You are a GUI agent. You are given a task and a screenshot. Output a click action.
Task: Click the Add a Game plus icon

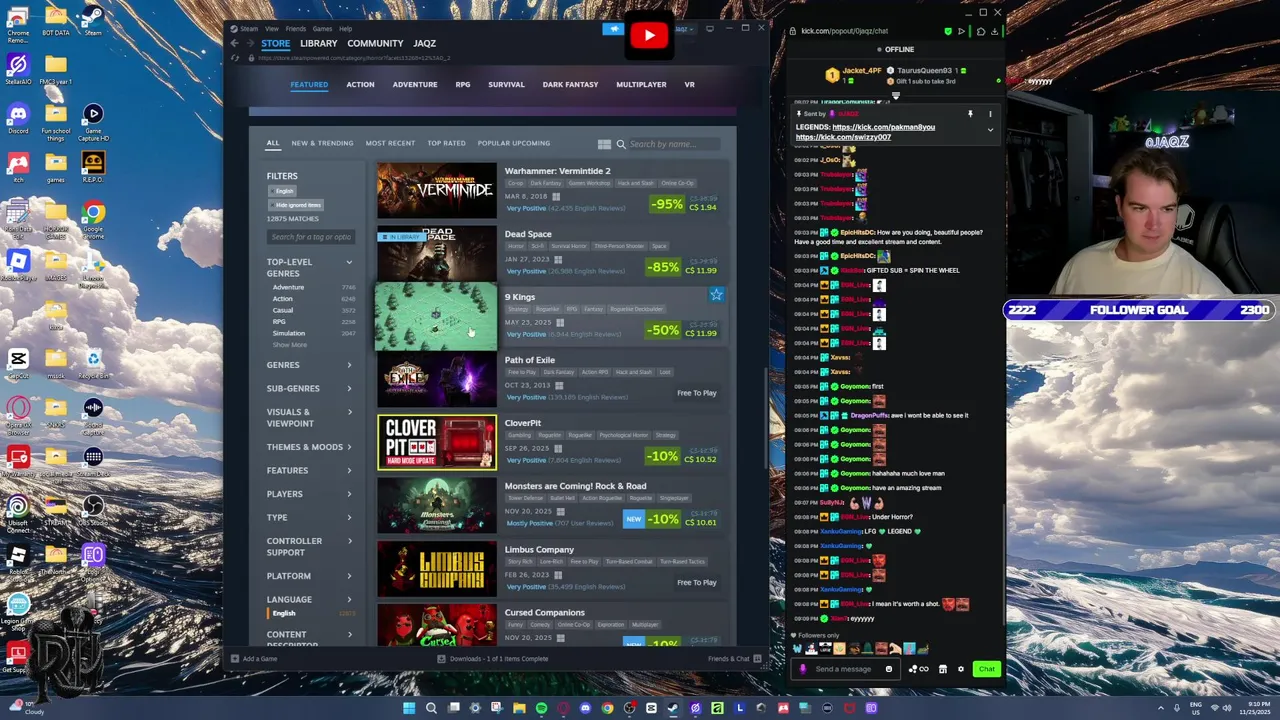235,658
